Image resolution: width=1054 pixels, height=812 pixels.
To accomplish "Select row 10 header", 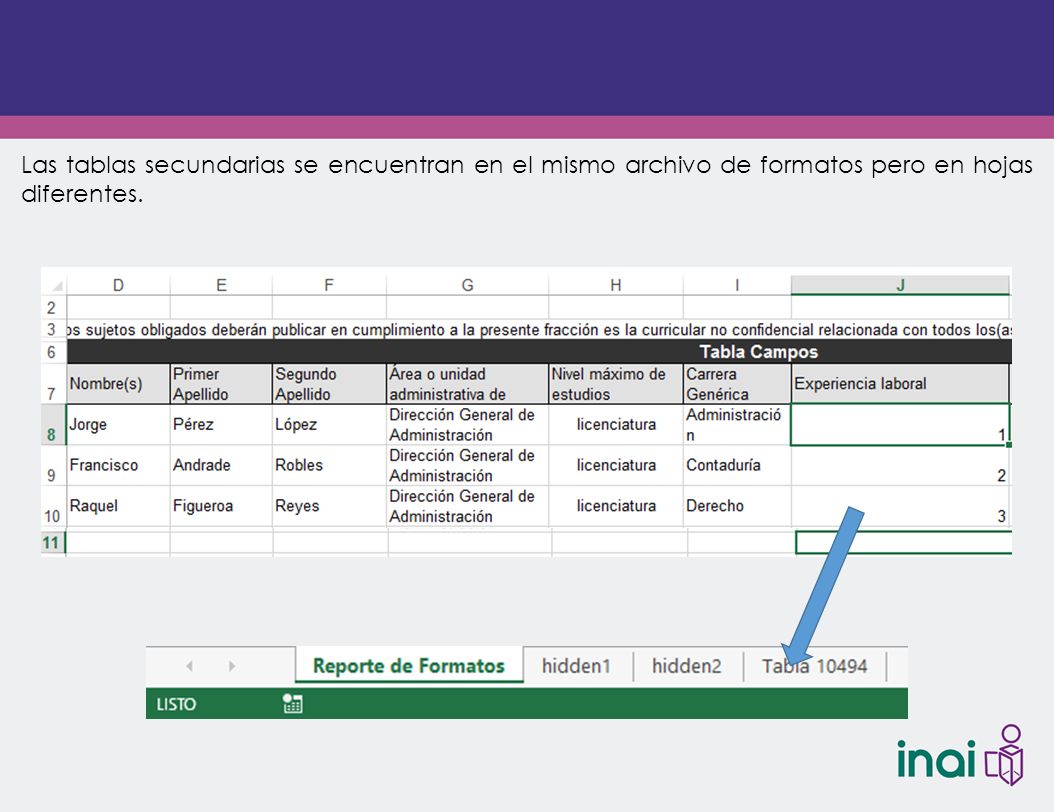I will [52, 506].
